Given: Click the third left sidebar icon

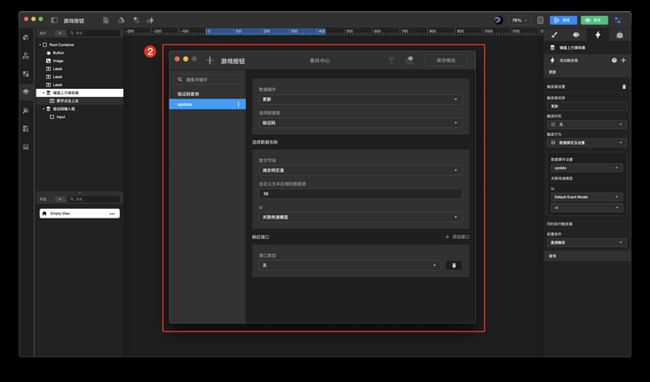Looking at the screenshot, I should pyautogui.click(x=26, y=74).
